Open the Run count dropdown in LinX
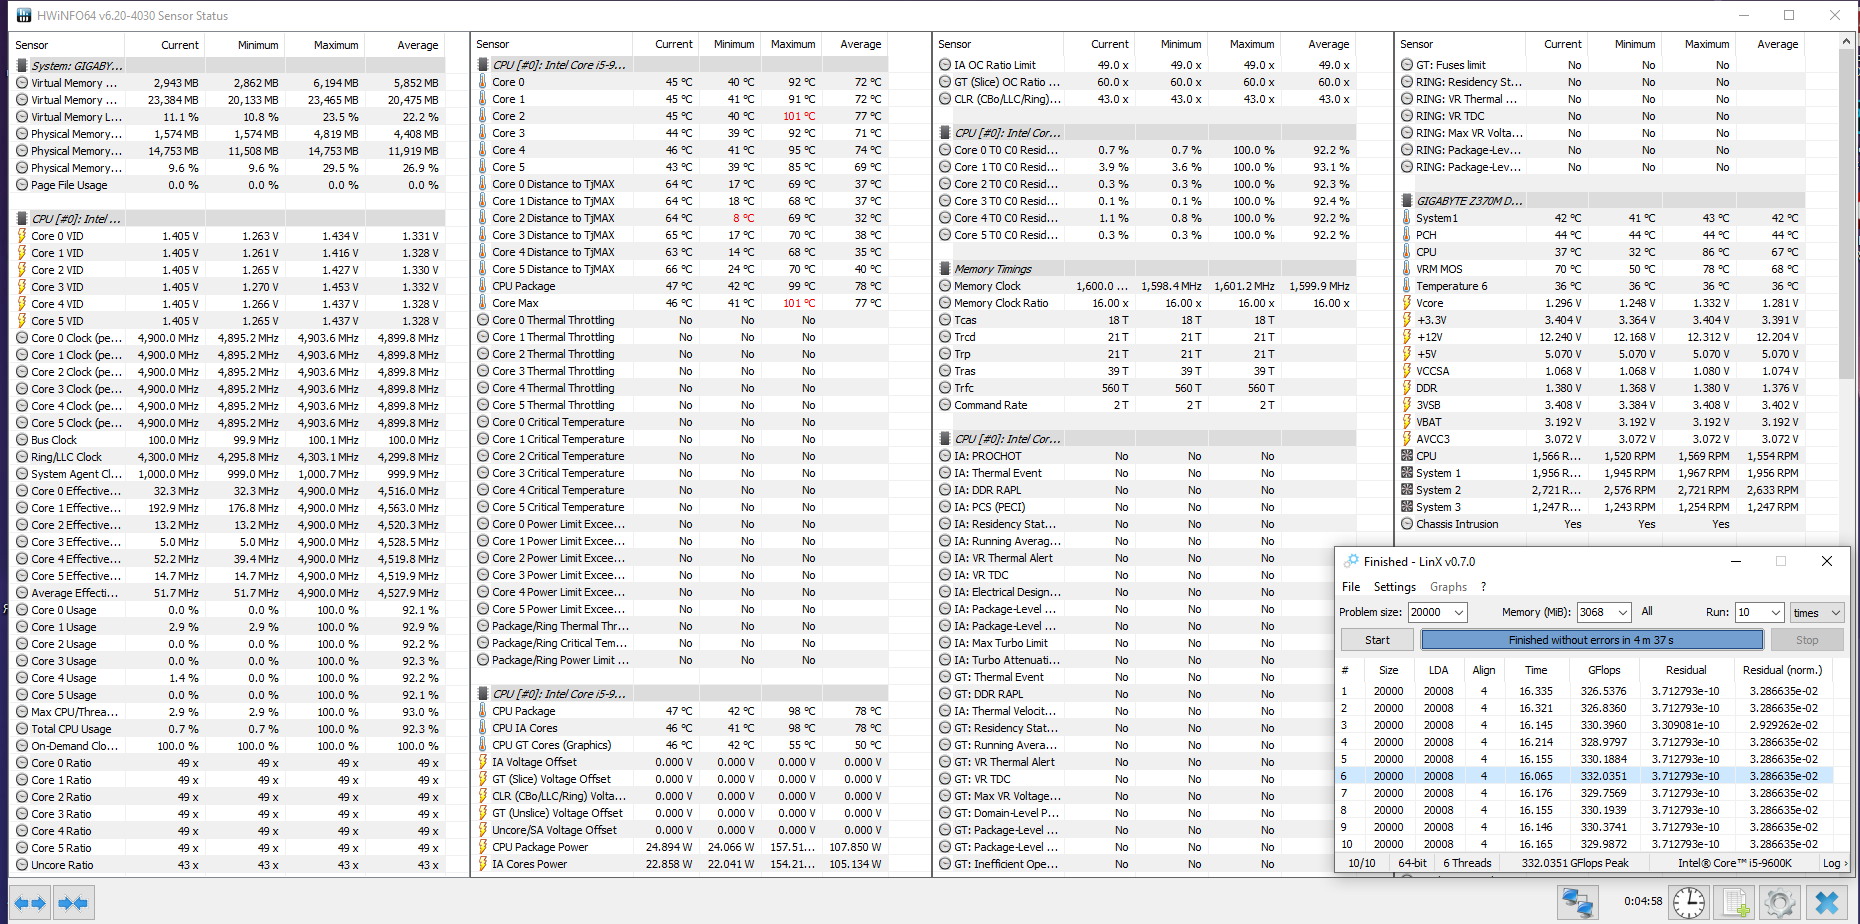1860x924 pixels. pos(1776,612)
